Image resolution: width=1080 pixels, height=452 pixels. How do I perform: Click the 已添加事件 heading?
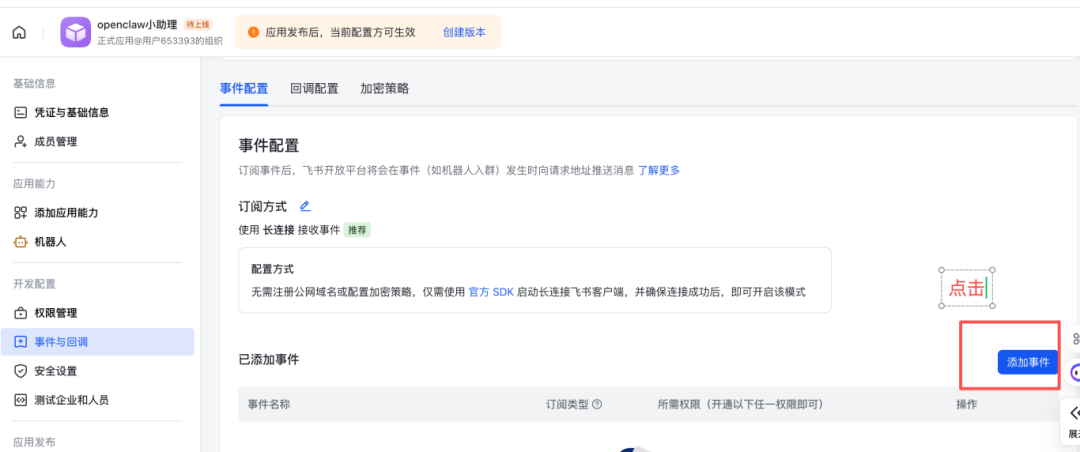coord(269,359)
